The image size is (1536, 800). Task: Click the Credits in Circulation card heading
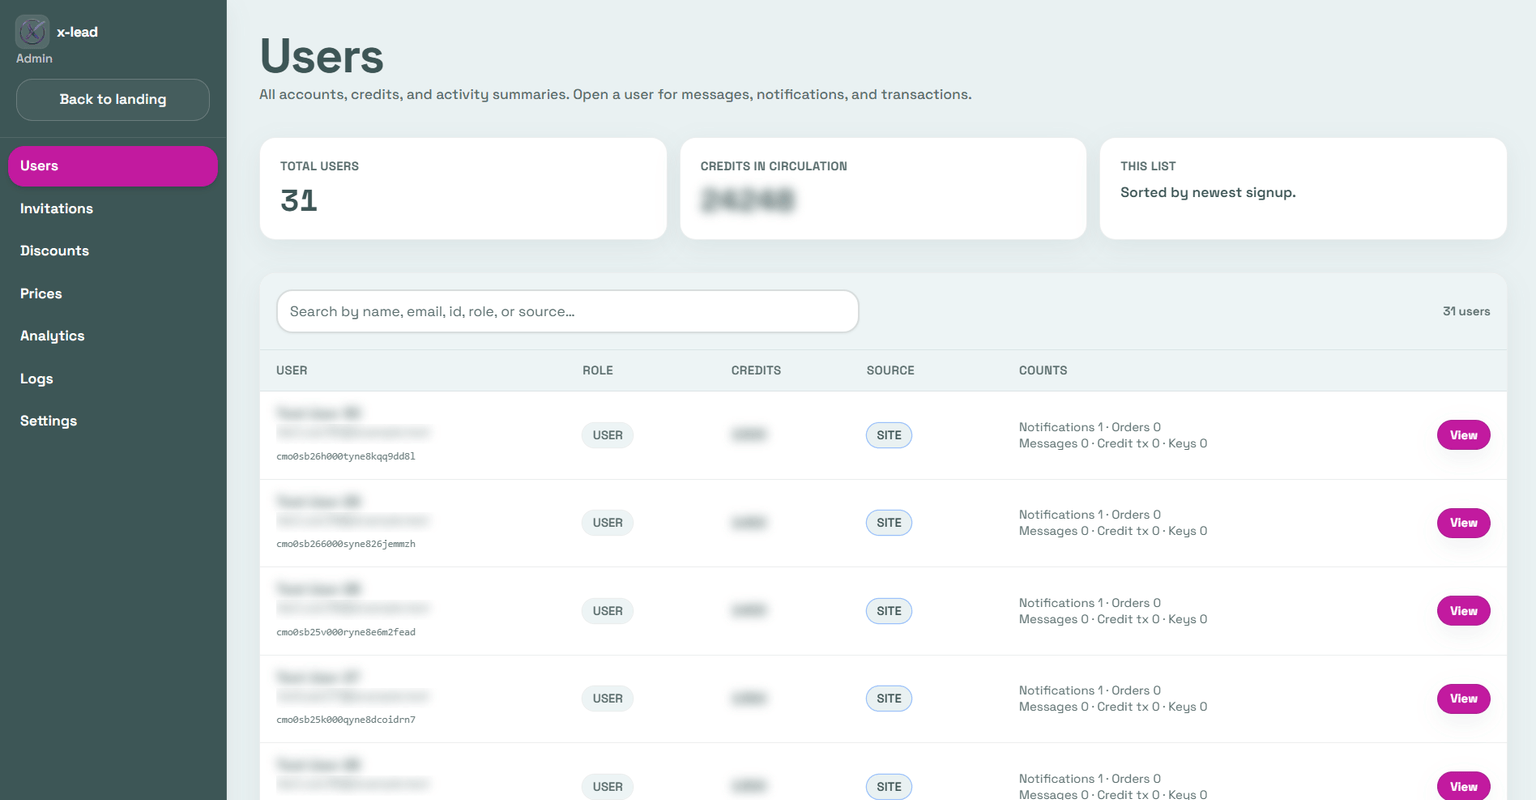774,167
